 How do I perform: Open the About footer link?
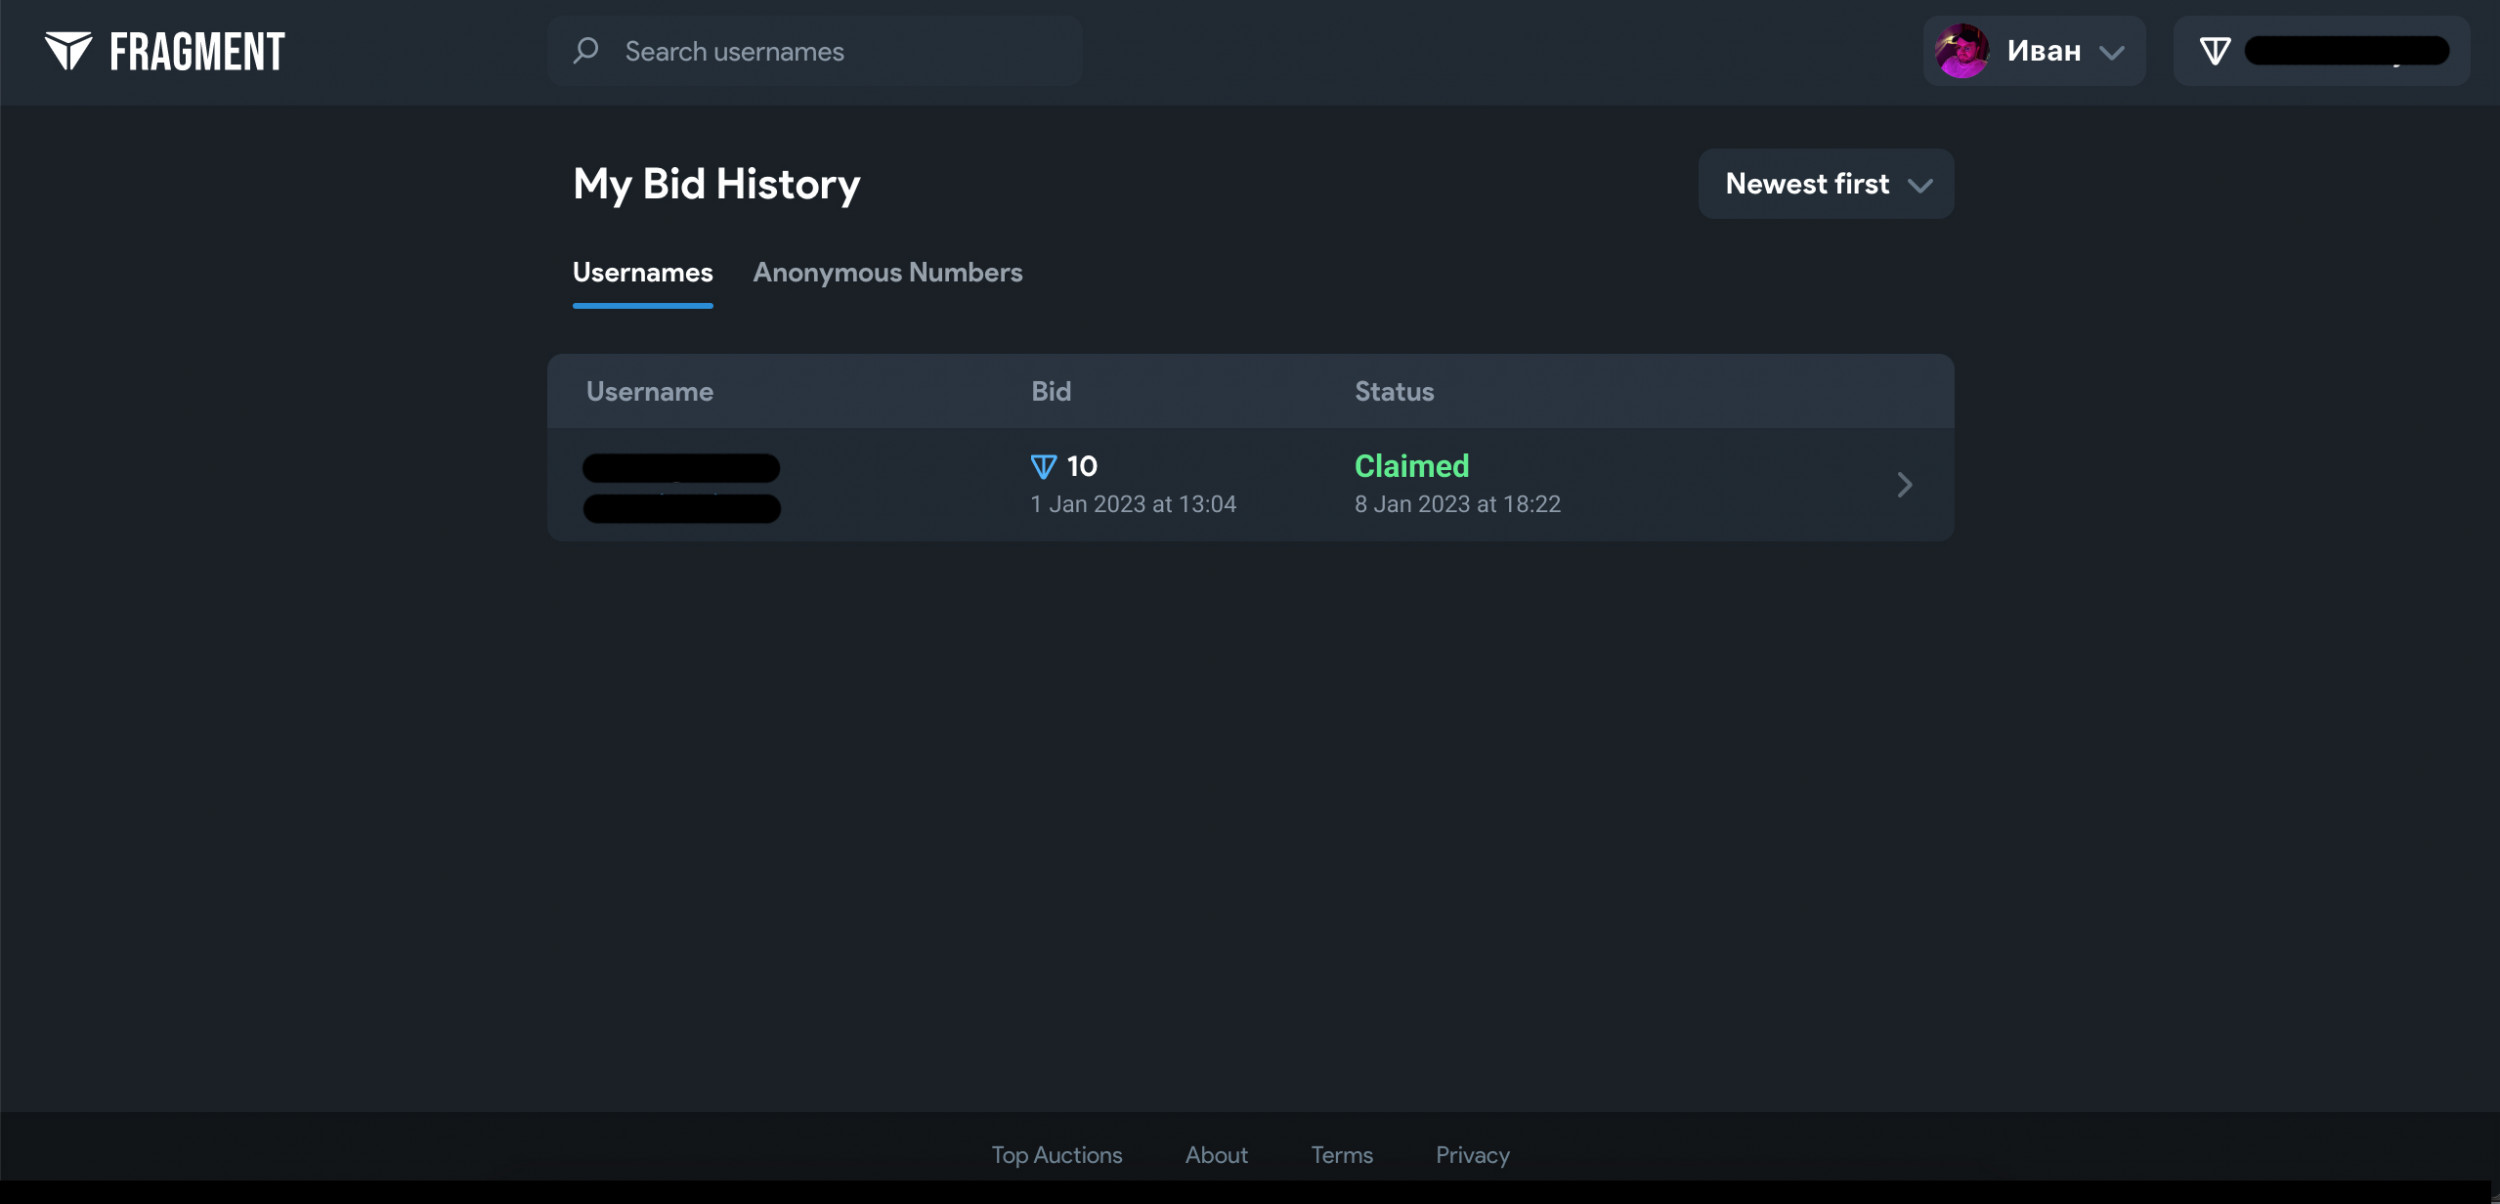1216,1155
